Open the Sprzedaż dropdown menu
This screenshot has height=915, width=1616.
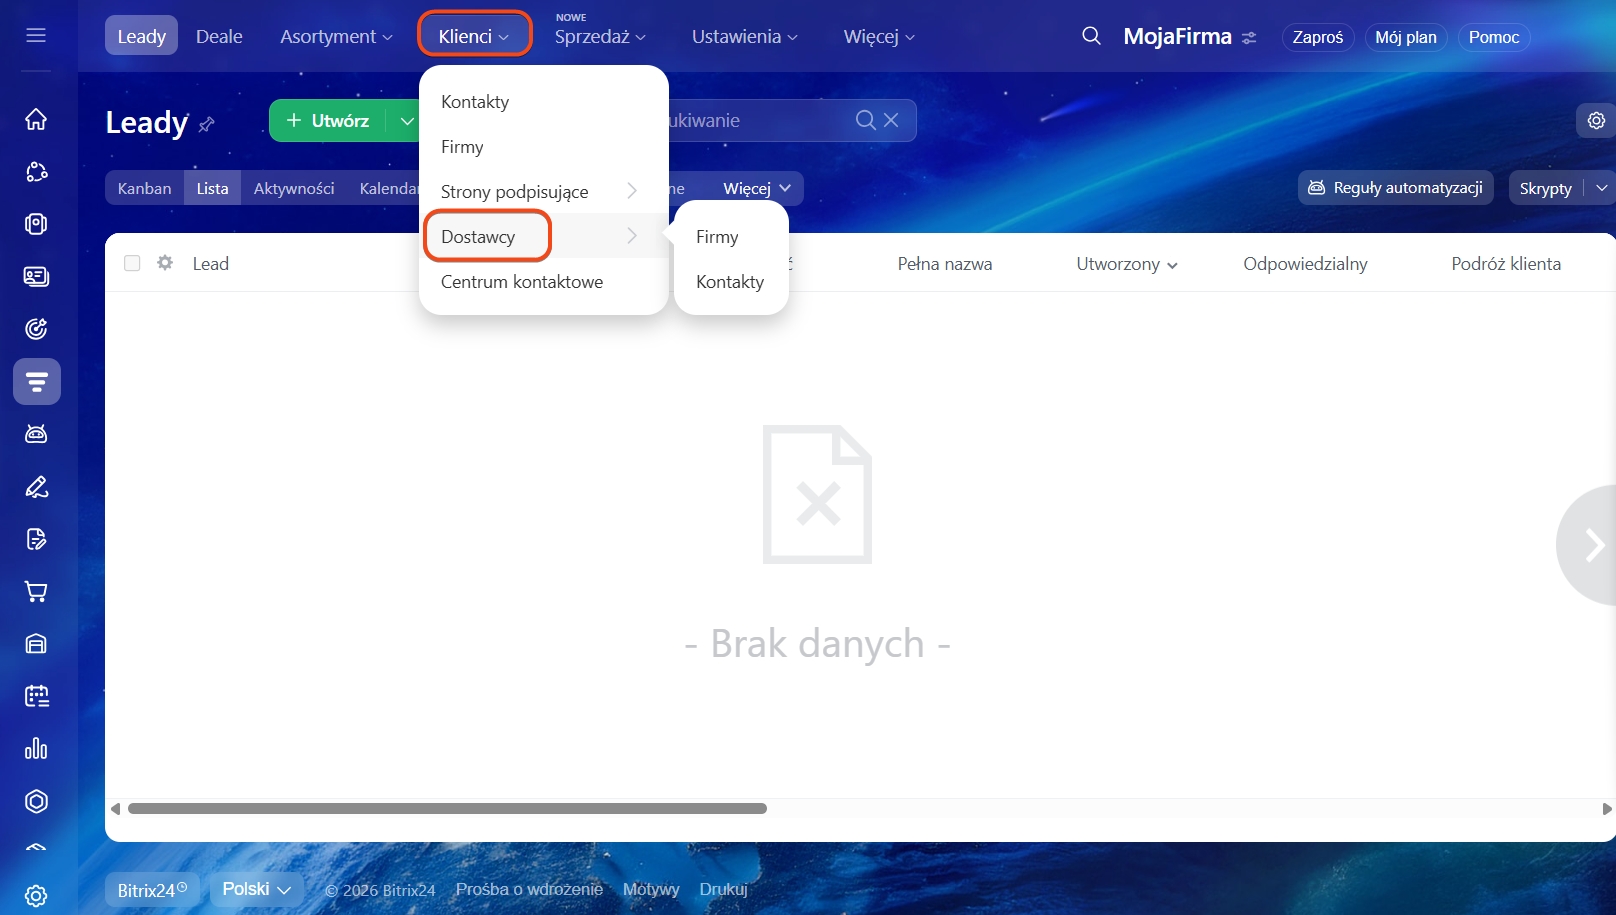(x=600, y=37)
